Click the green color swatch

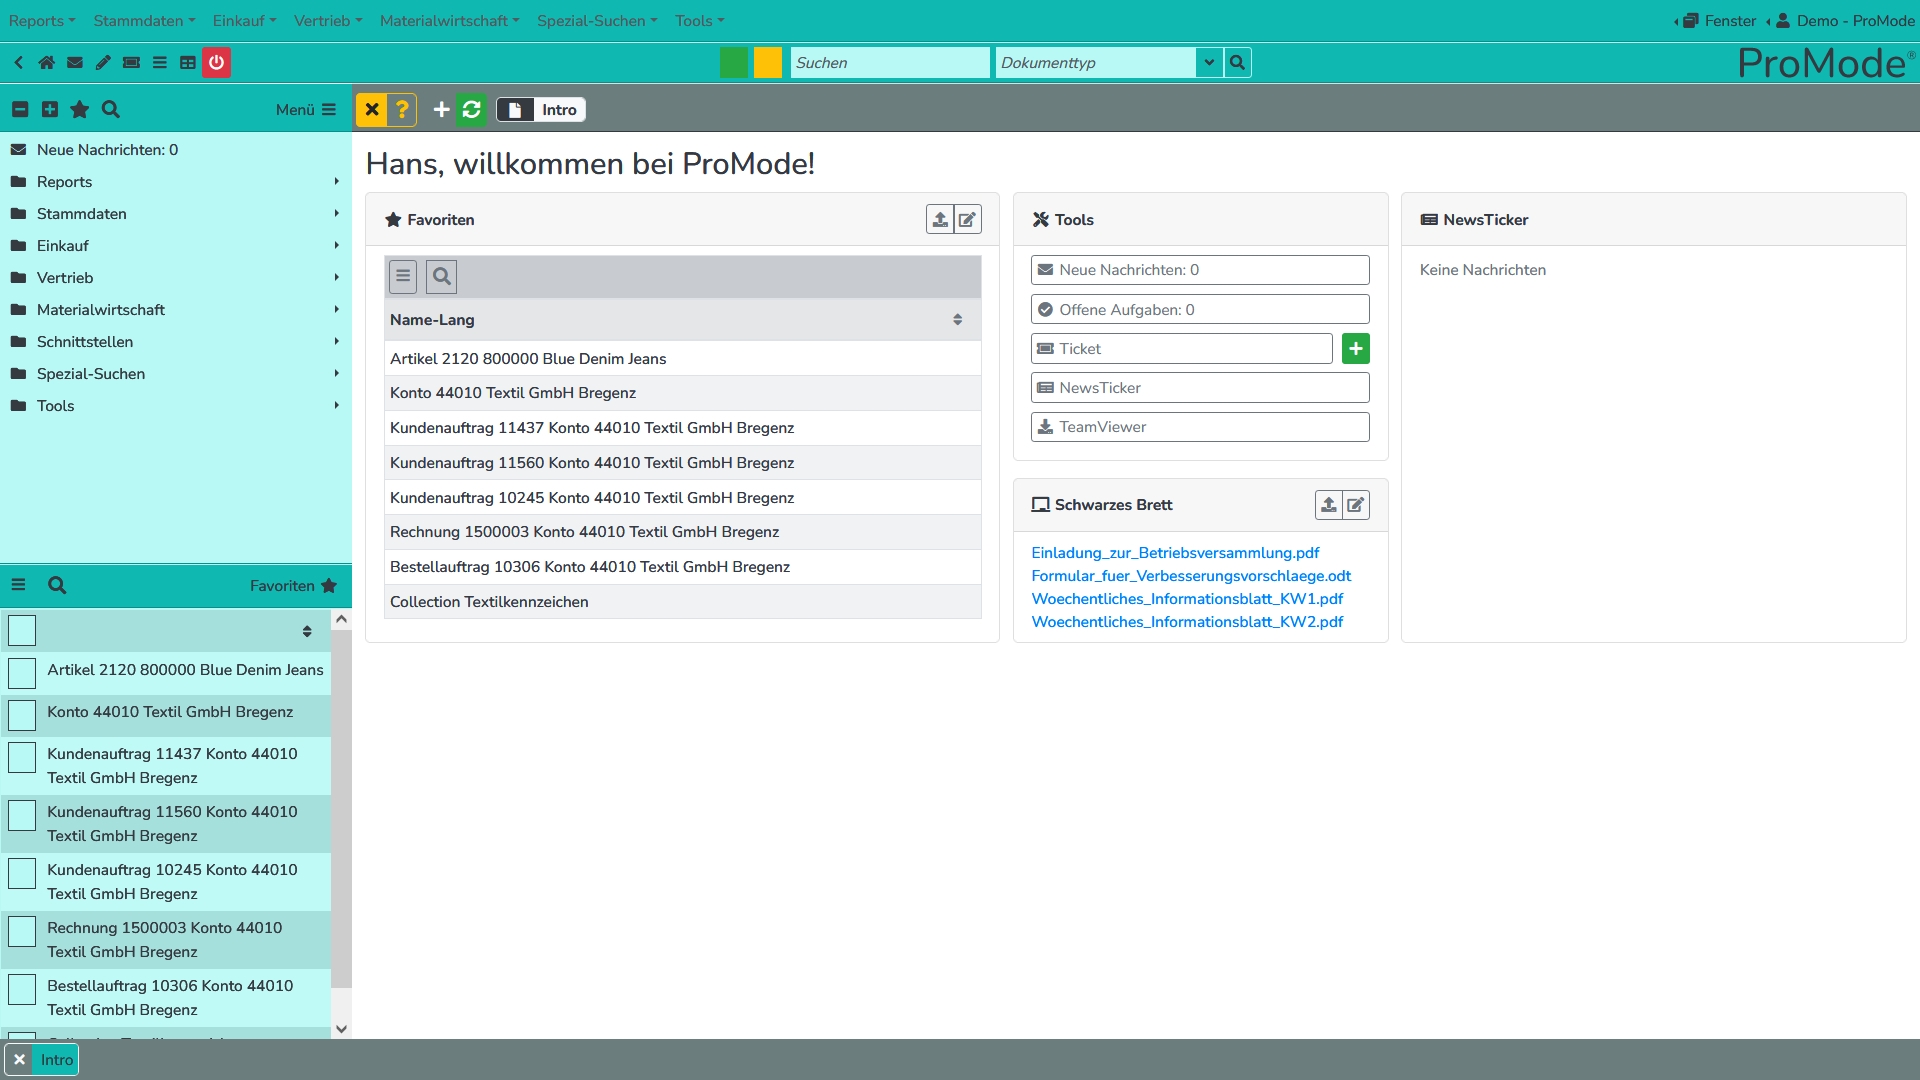(734, 62)
